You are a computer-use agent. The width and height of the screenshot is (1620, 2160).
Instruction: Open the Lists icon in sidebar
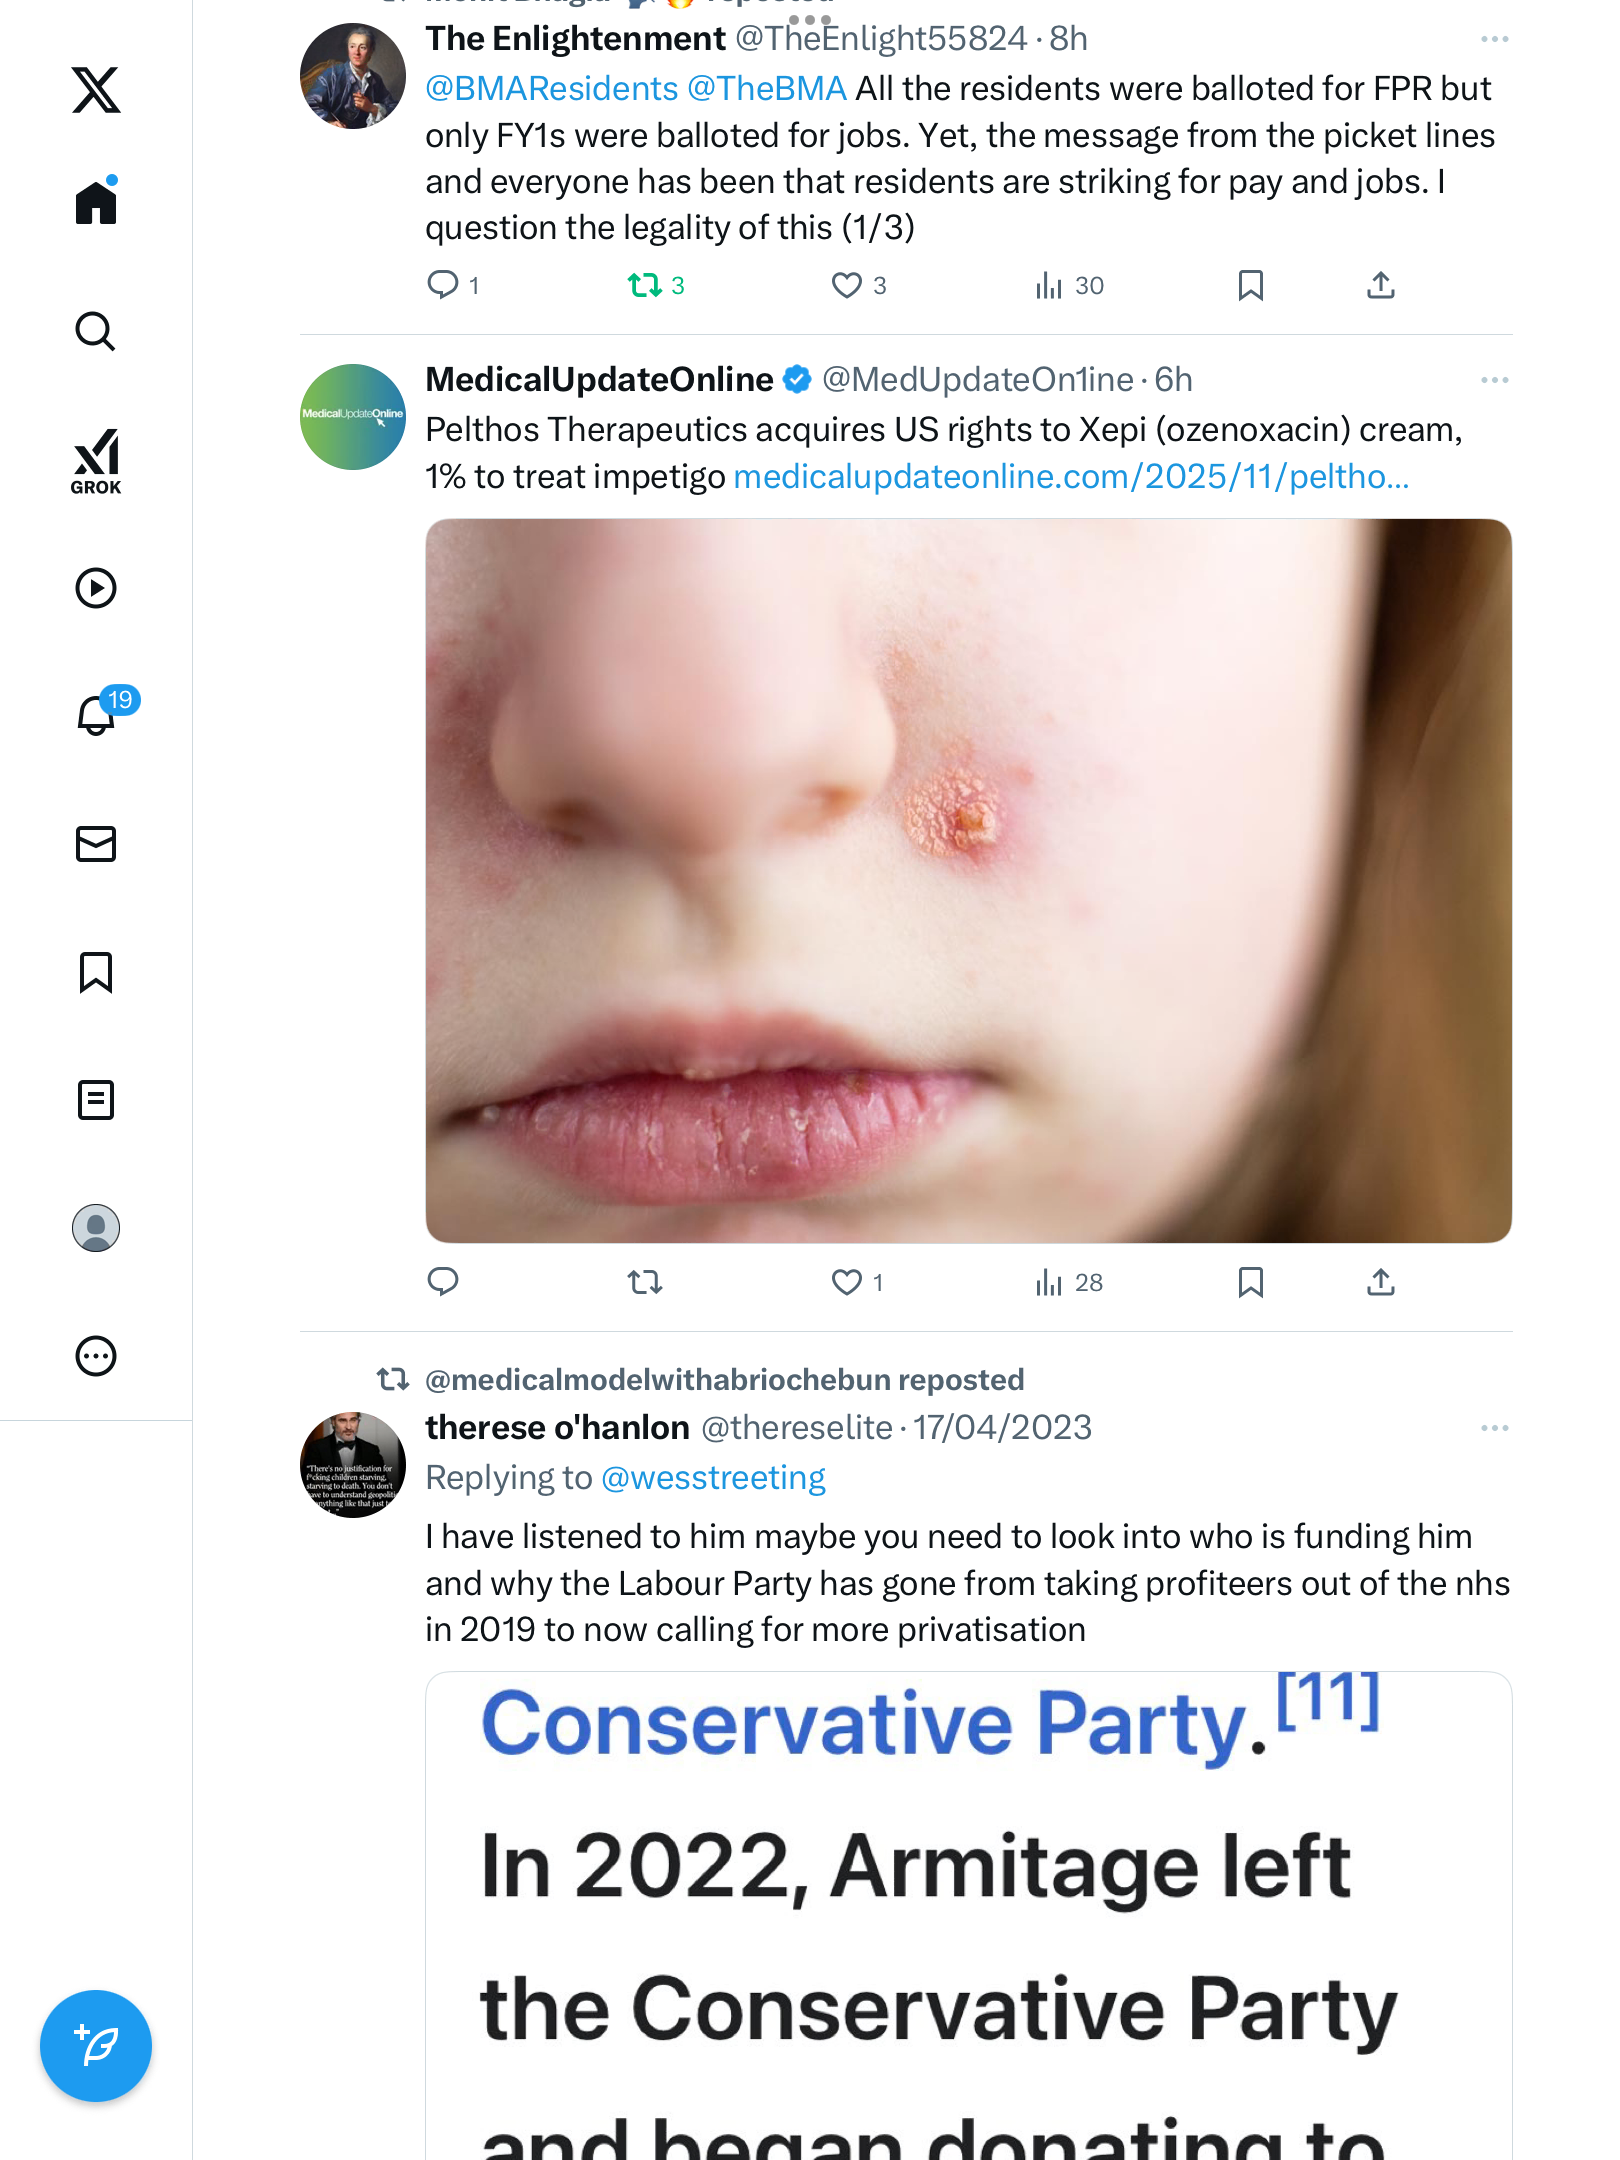click(96, 1100)
